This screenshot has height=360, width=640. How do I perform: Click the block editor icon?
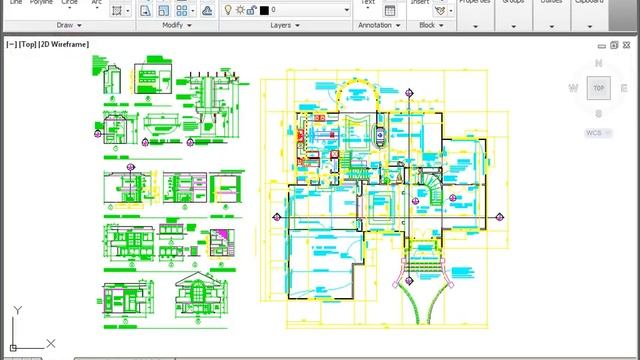tap(440, 11)
